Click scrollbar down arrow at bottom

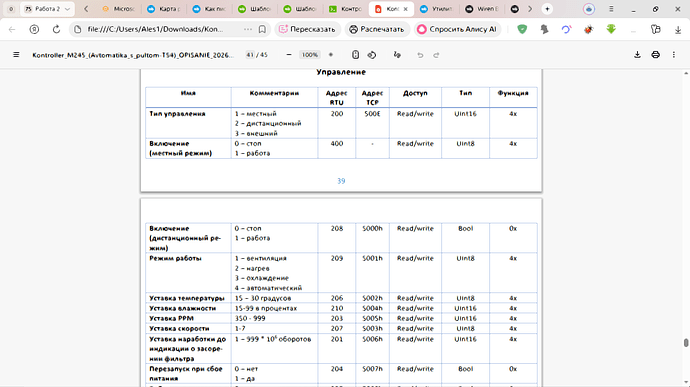point(686,382)
